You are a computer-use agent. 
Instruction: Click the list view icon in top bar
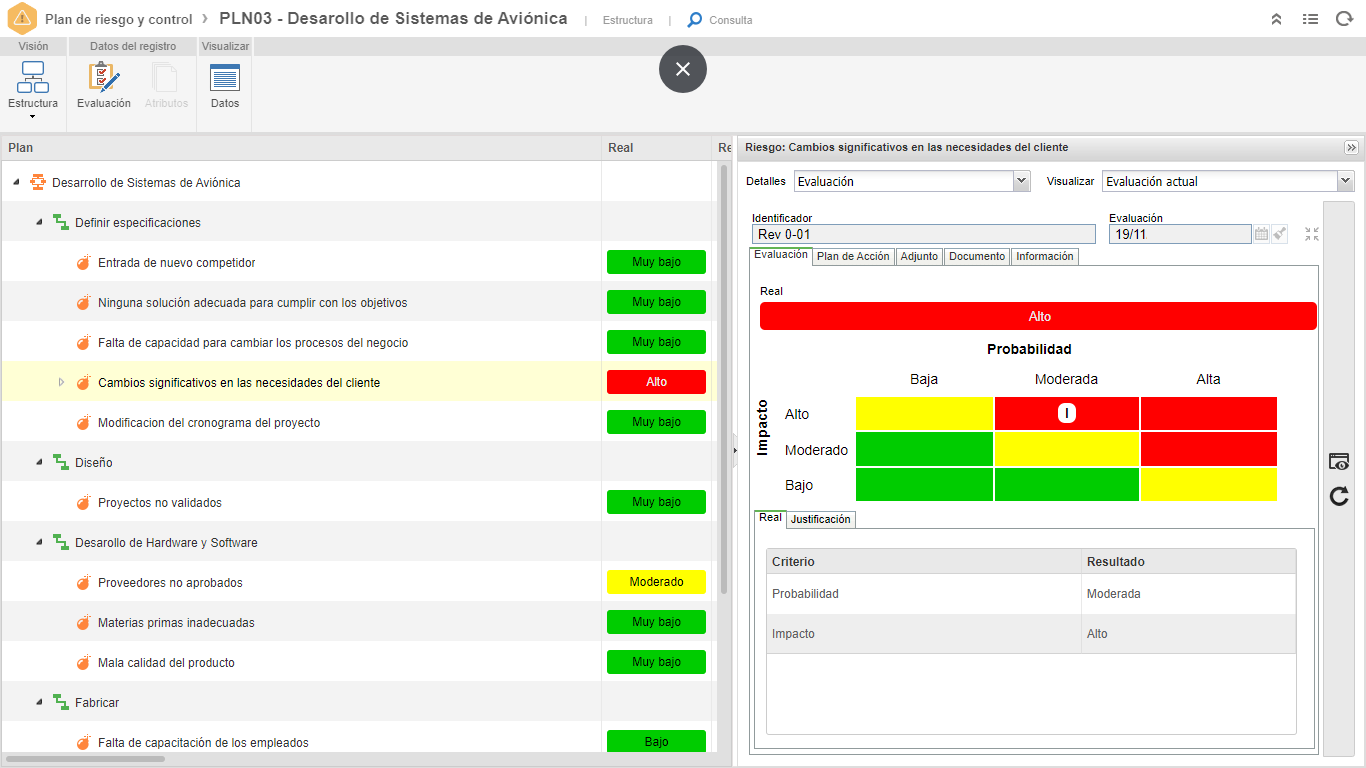coord(1310,19)
